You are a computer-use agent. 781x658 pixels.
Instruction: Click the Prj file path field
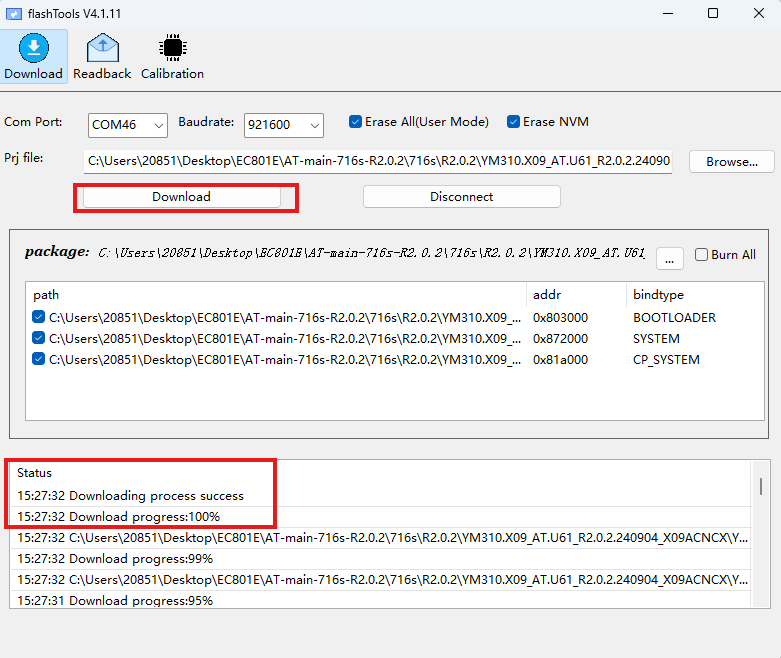[x=378, y=160]
